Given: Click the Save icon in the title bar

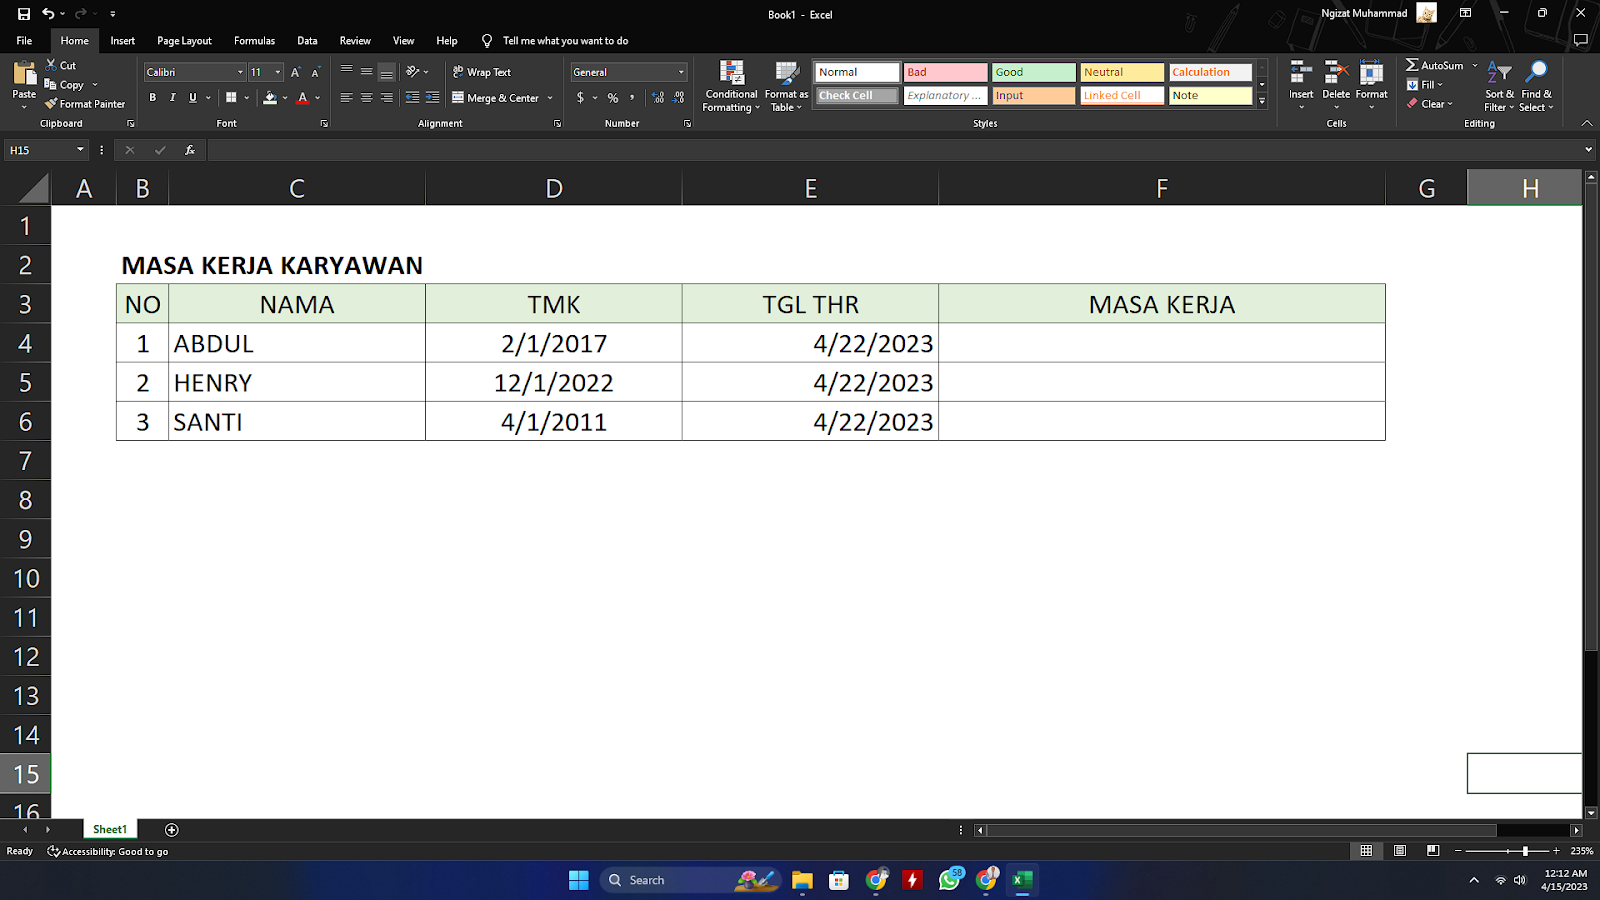Looking at the screenshot, I should coord(24,14).
